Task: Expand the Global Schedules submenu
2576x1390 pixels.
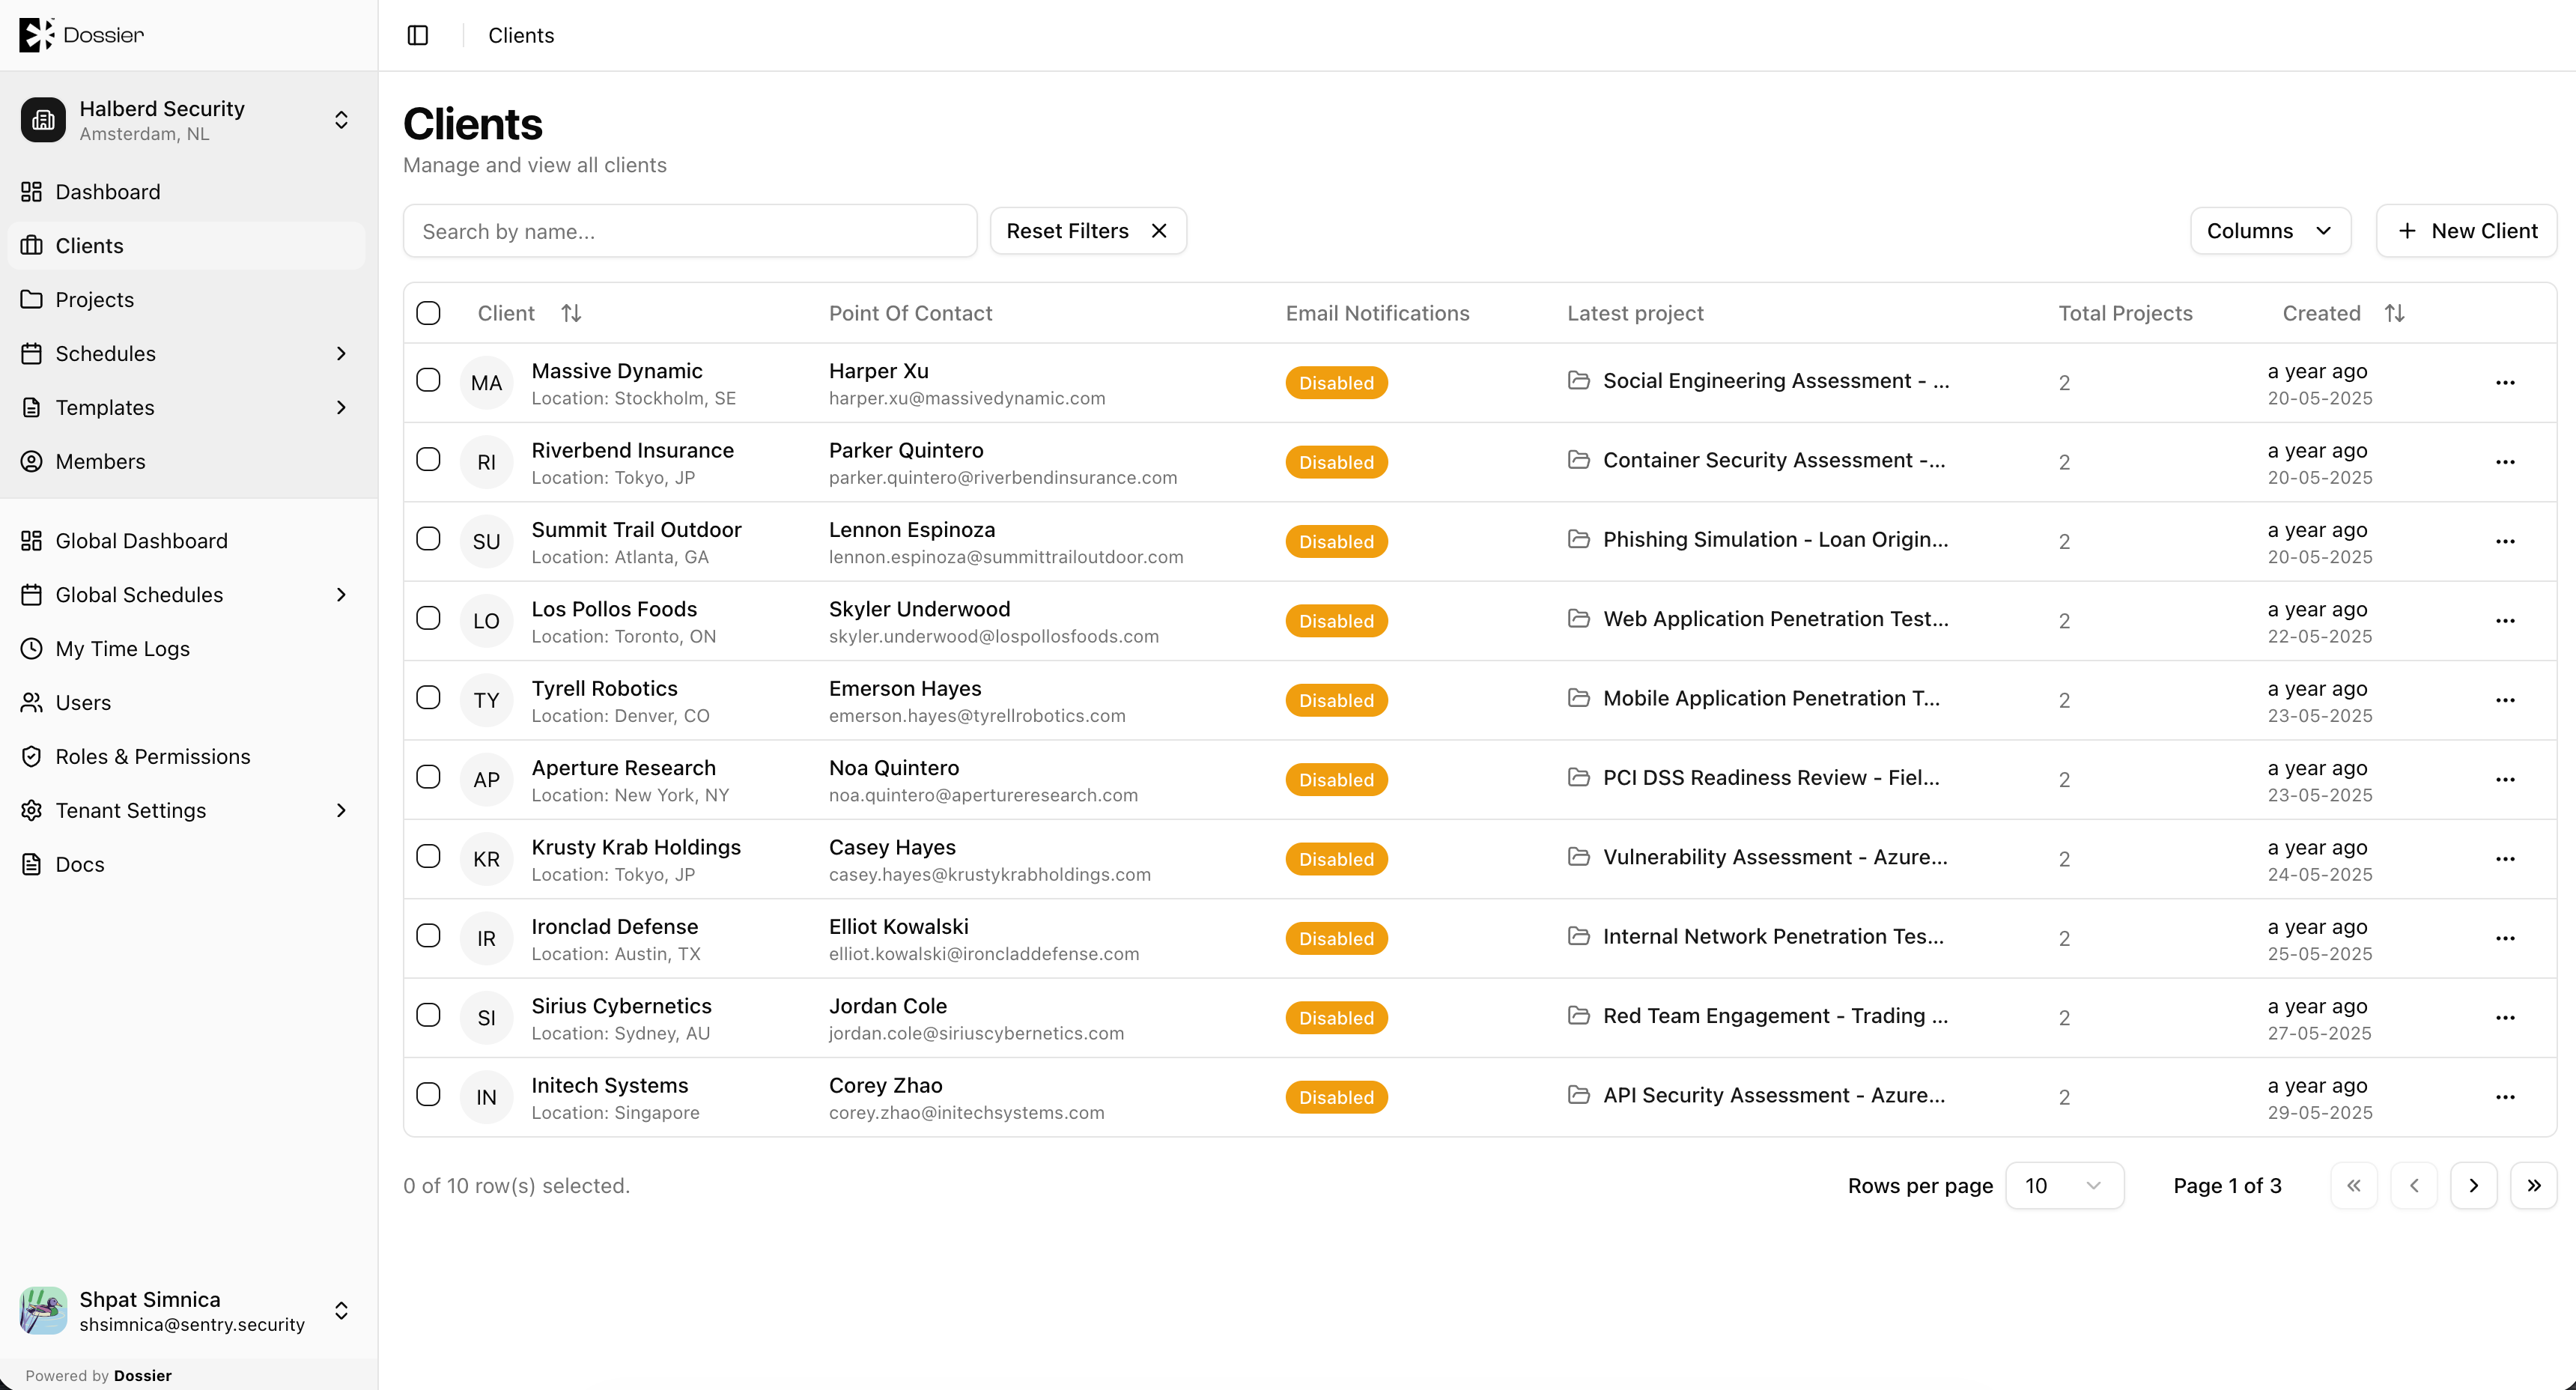Action: (x=341, y=594)
